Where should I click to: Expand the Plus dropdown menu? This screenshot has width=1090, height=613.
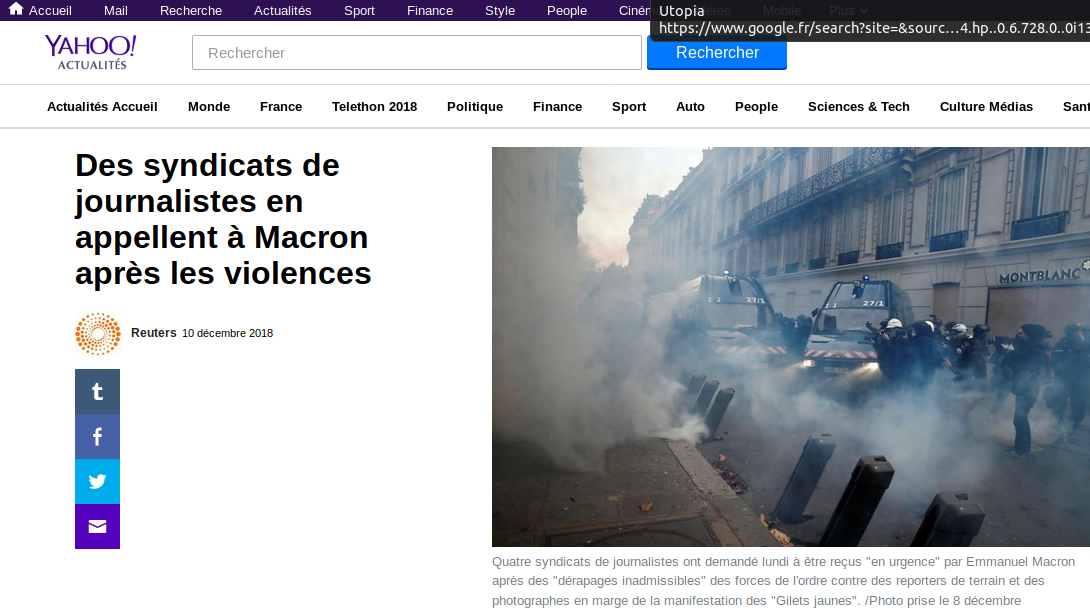[x=848, y=10]
